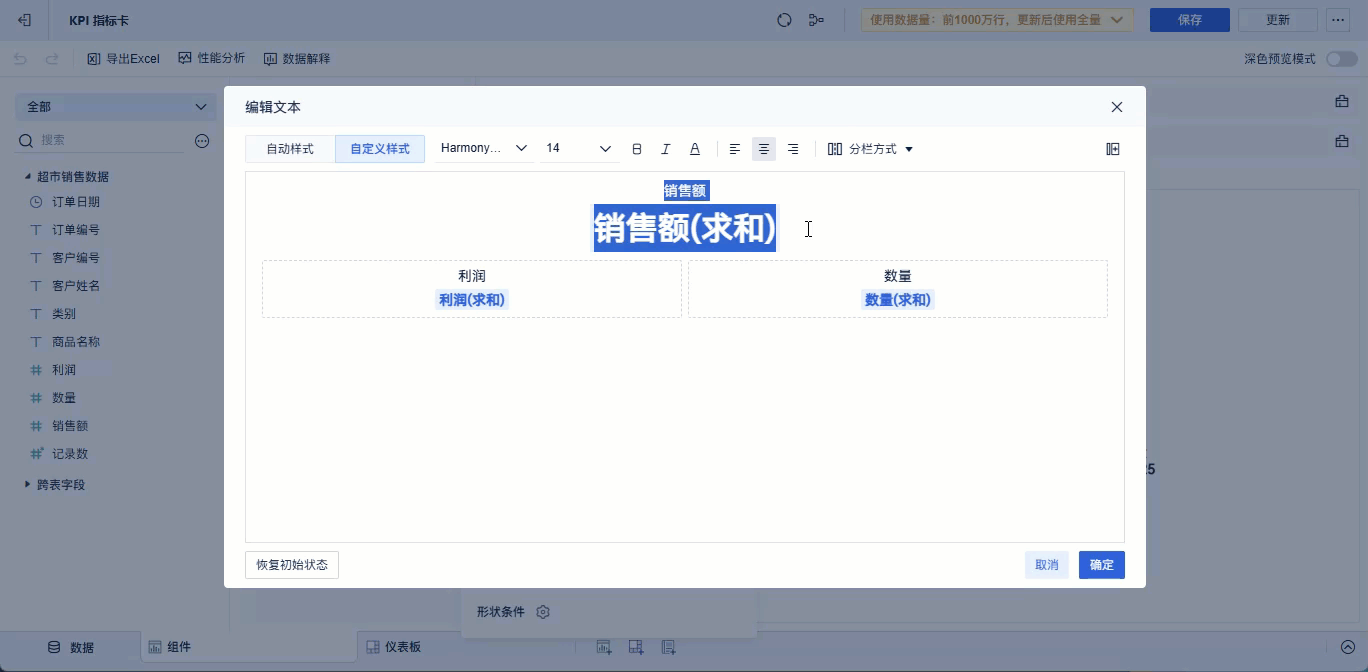1368x672 pixels.
Task: Switch to the 仪表板 tab
Action: pyautogui.click(x=397, y=646)
